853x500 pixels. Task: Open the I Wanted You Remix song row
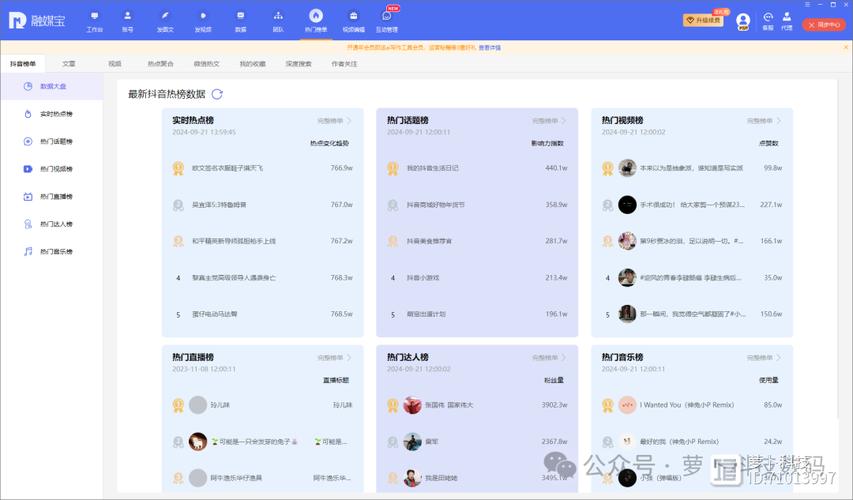click(x=692, y=405)
